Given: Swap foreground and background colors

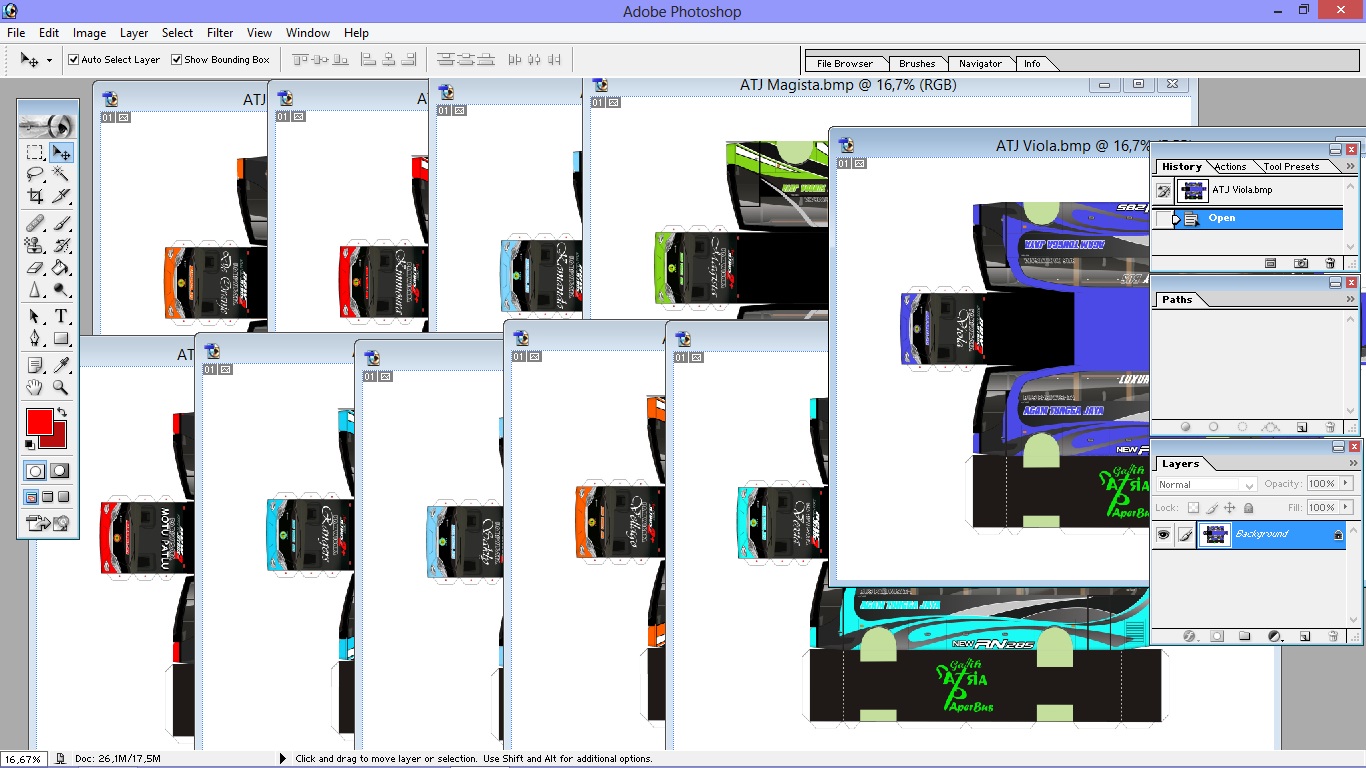Looking at the screenshot, I should point(62,412).
